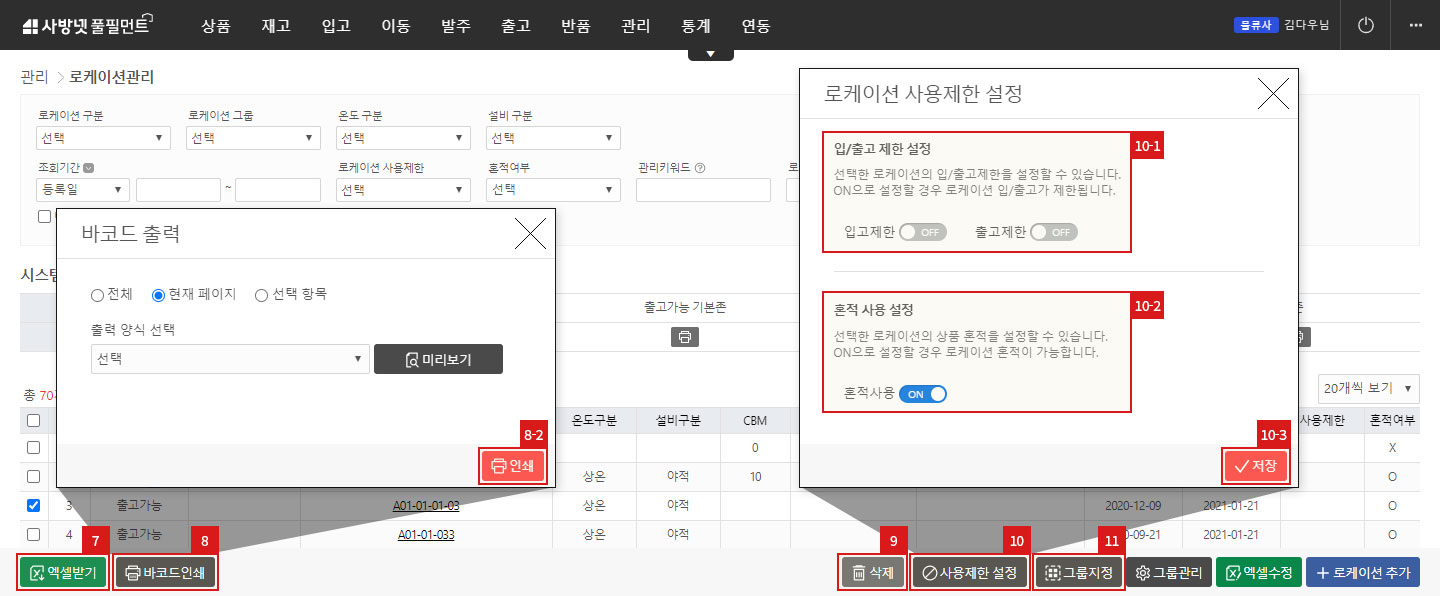This screenshot has width=1440, height=596.
Task: Turn off the 혼적사용 switch
Action: coord(922,394)
